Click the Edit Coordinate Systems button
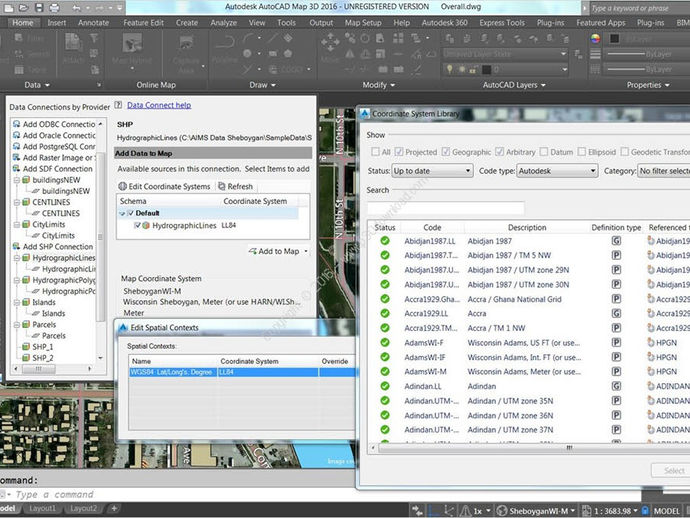This screenshot has height=518, width=690. pyautogui.click(x=165, y=186)
